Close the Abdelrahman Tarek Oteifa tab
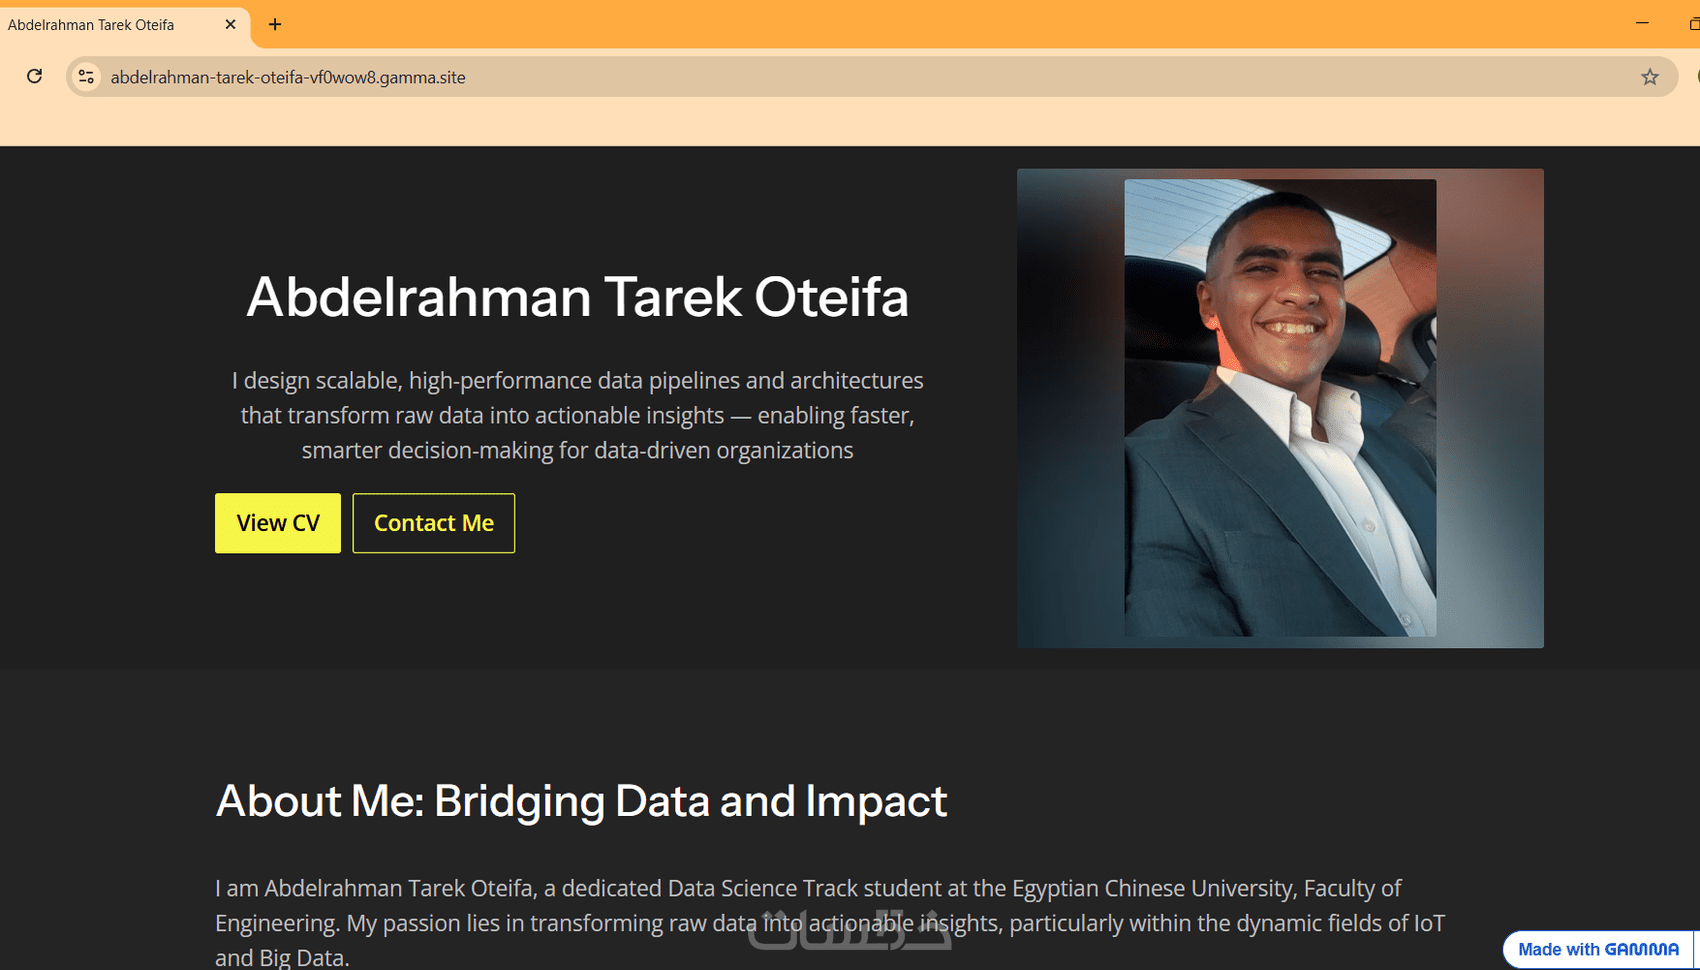 (x=230, y=24)
